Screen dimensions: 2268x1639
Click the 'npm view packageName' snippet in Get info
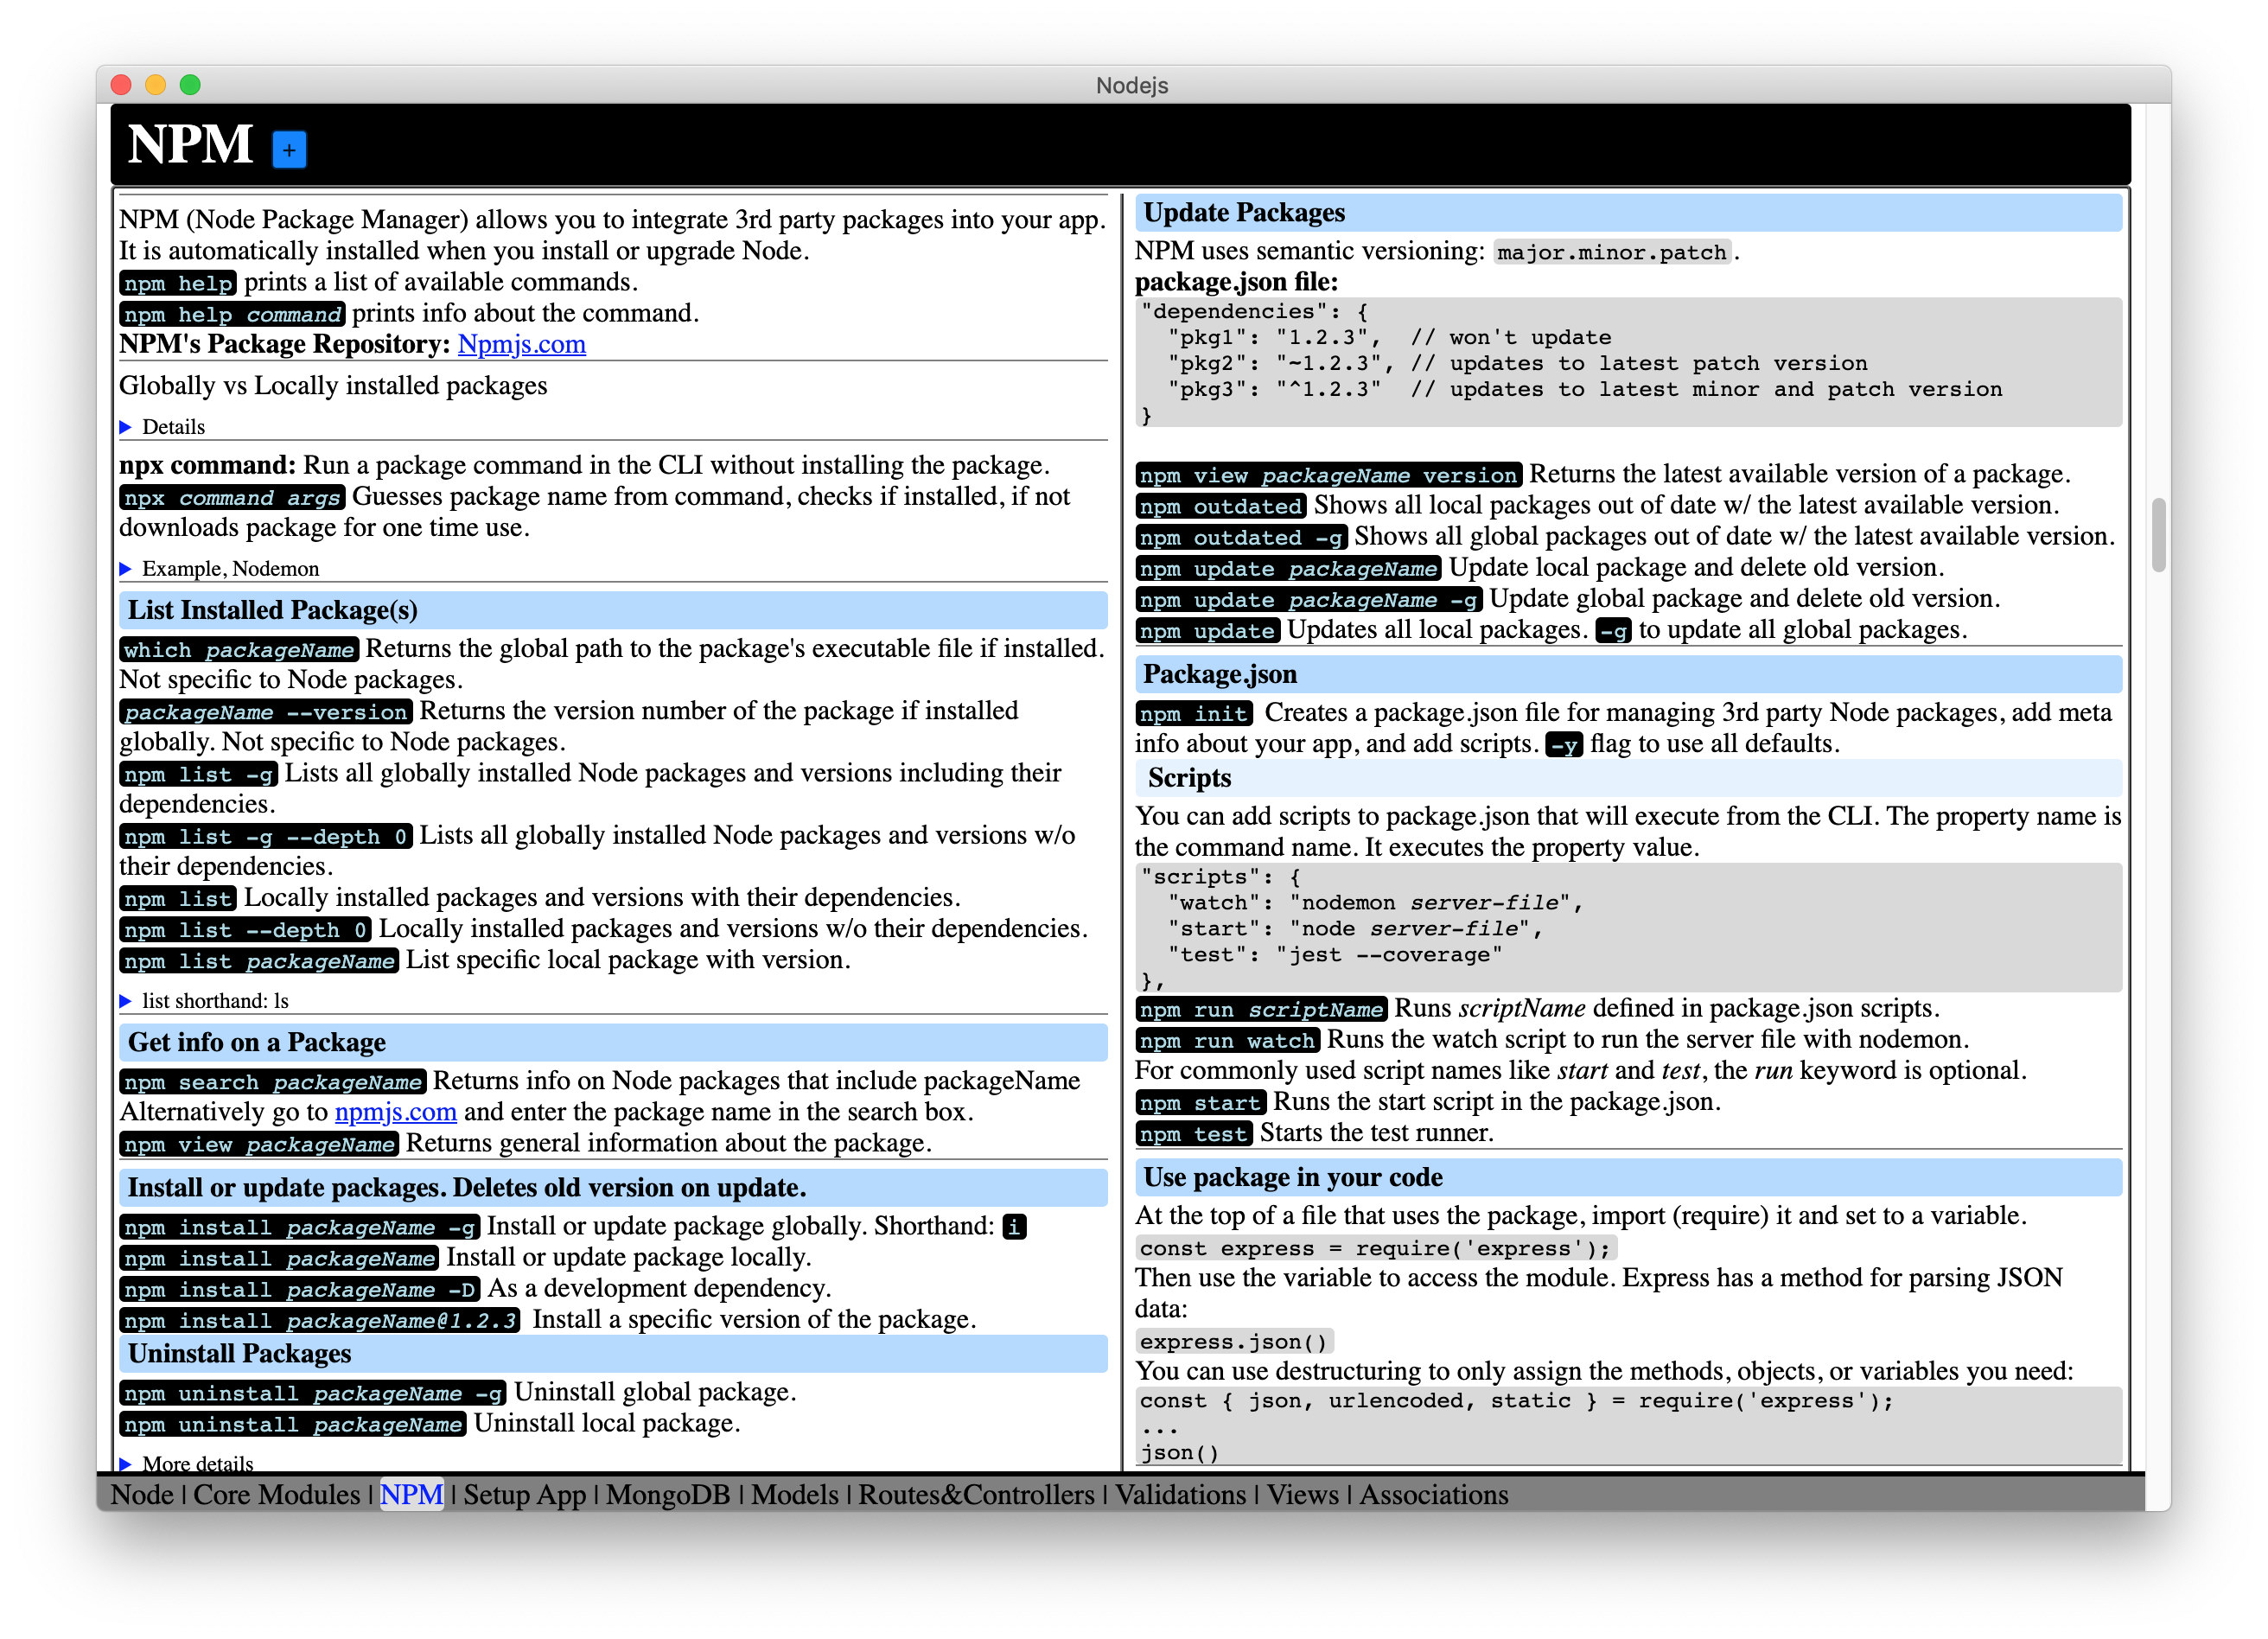pos(259,1143)
